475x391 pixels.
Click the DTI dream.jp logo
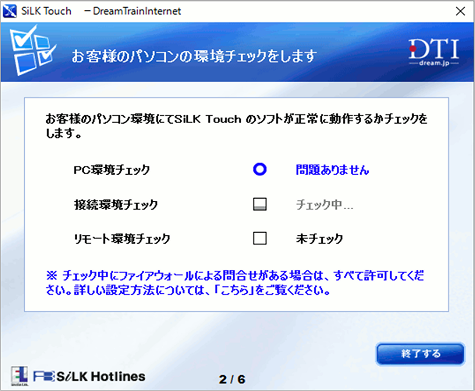point(434,52)
